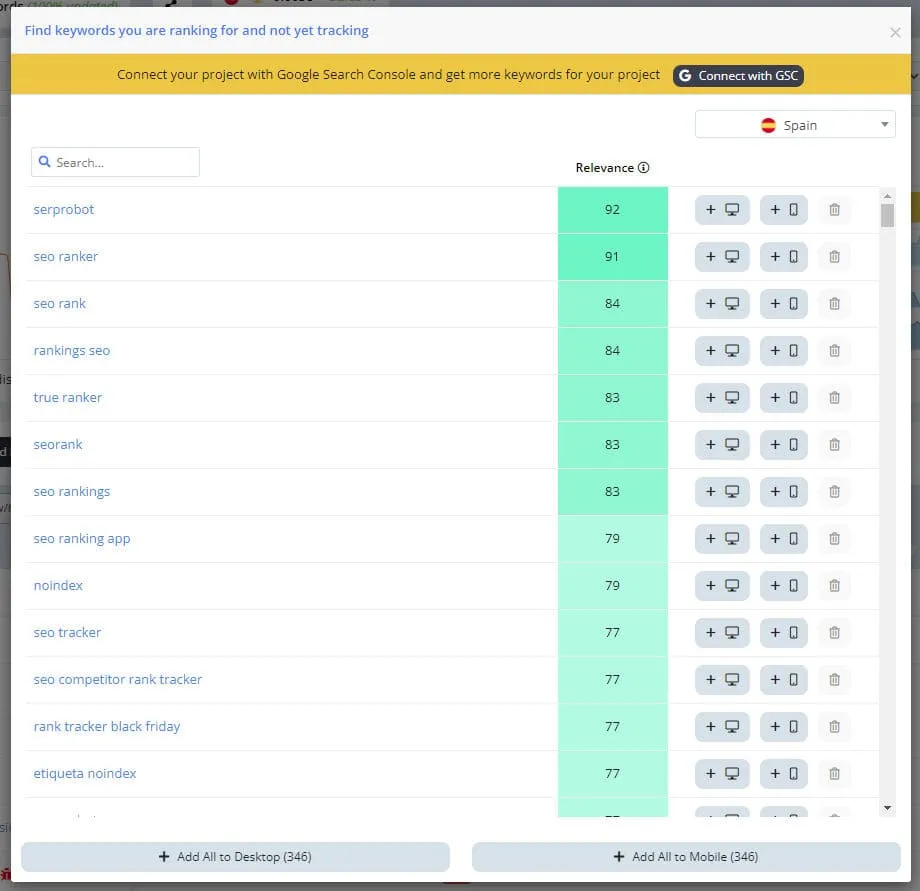This screenshot has height=891, width=920.
Task: Add seo ranker to desktop tracking
Action: coord(722,257)
